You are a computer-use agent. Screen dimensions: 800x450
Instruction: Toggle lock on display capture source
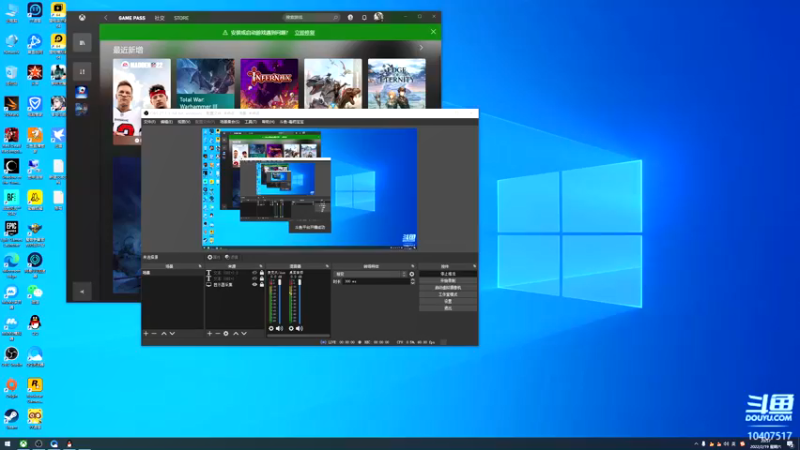tap(262, 285)
